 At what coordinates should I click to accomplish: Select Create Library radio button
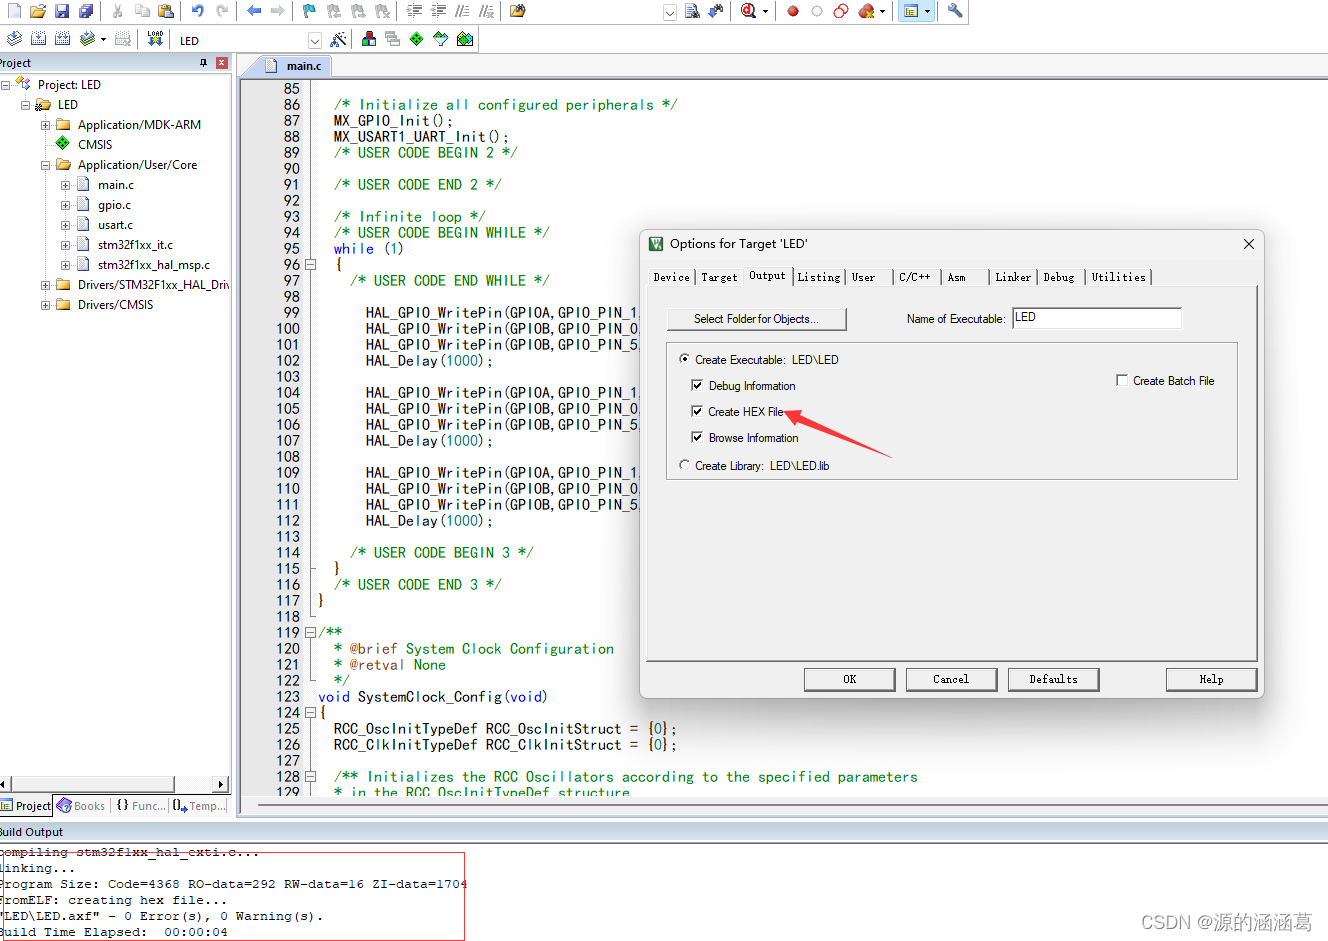tap(684, 465)
